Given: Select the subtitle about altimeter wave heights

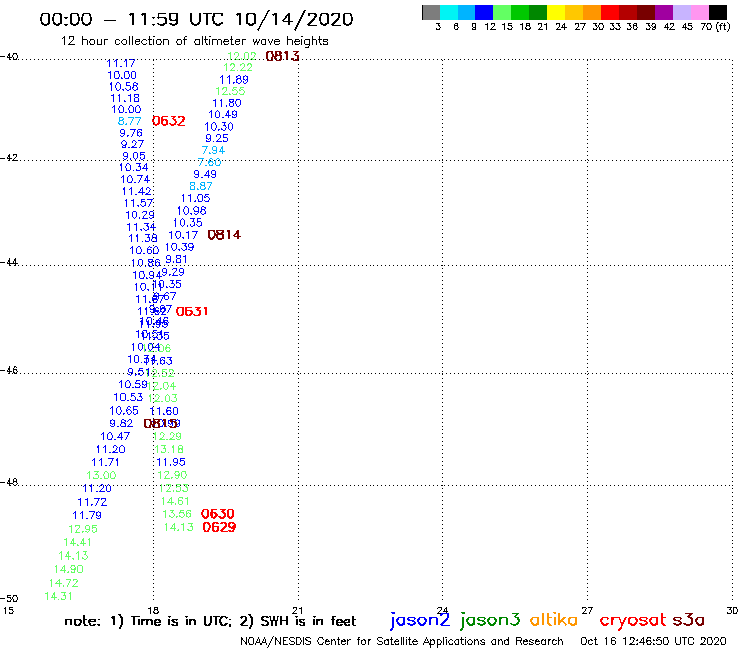Looking at the screenshot, I should (194, 41).
